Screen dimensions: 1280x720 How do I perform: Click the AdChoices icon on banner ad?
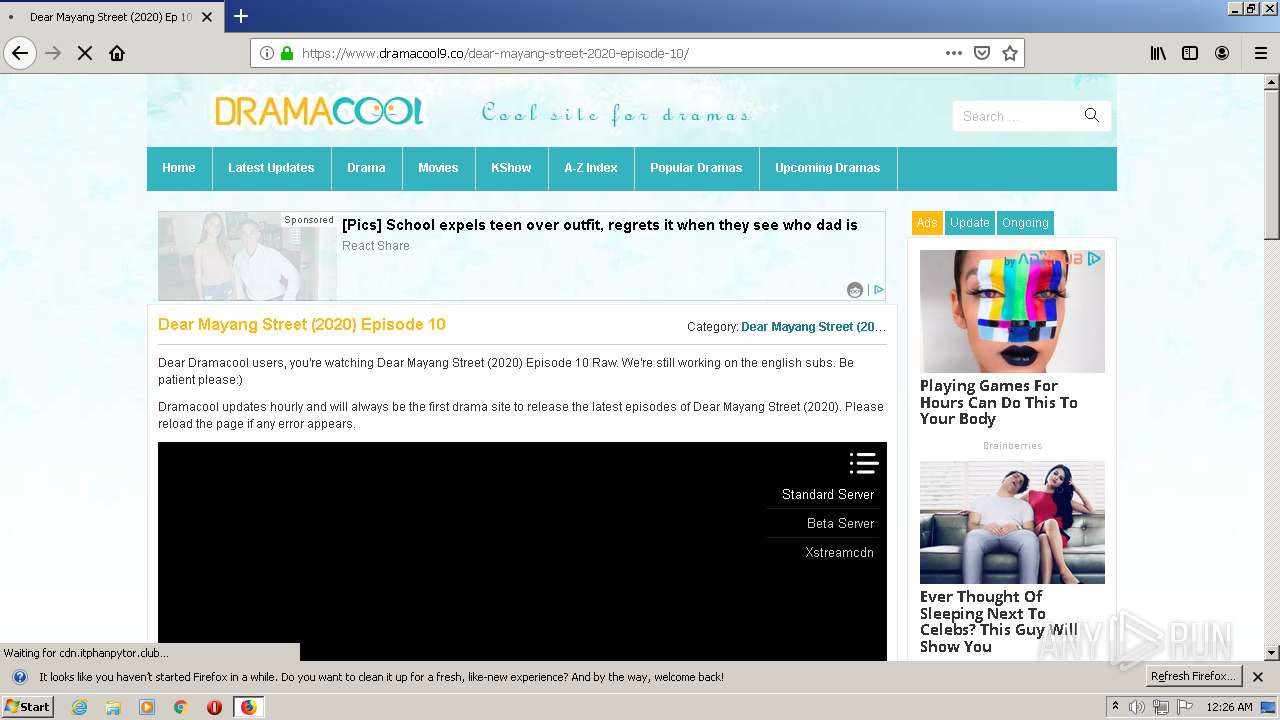pyautogui.click(x=878, y=289)
